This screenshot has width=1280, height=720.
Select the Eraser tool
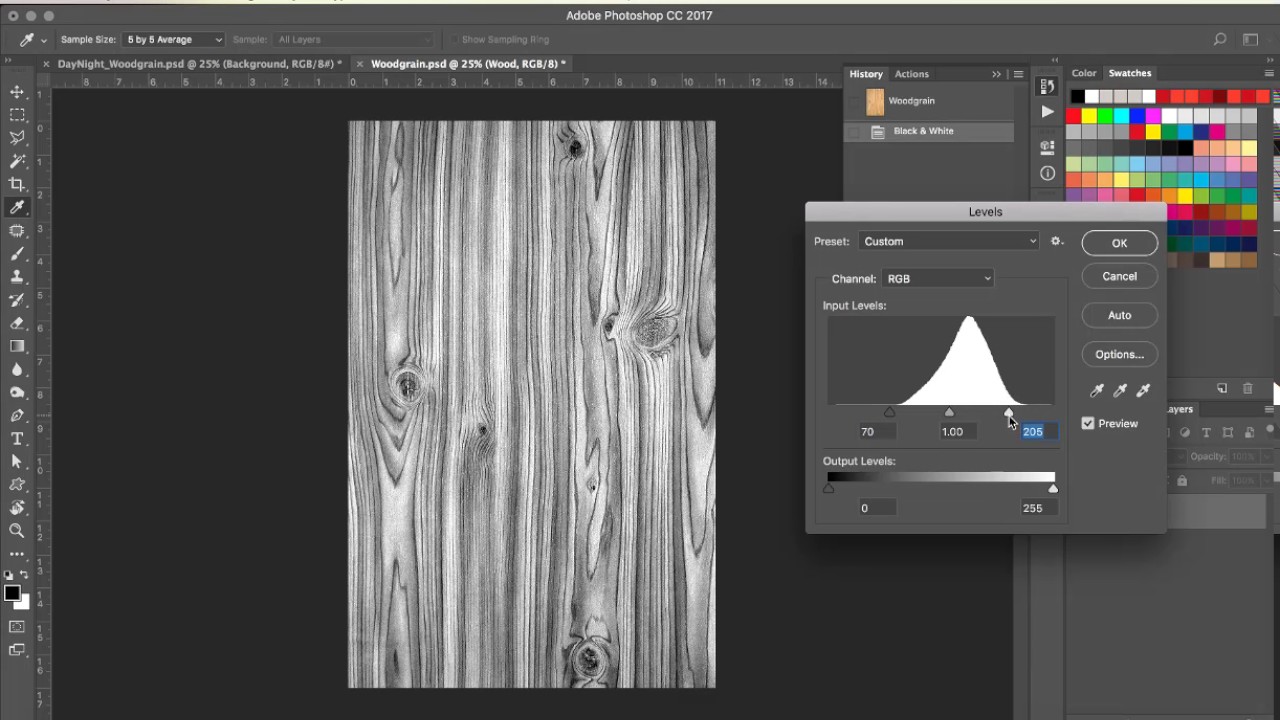click(17, 323)
